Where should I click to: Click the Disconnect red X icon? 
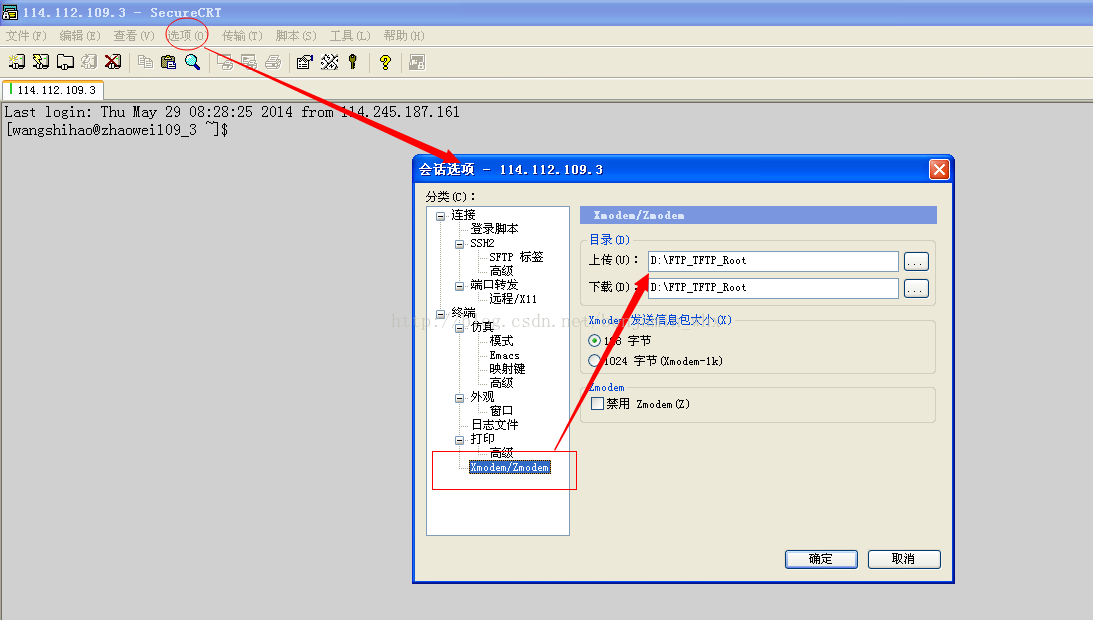[x=112, y=62]
